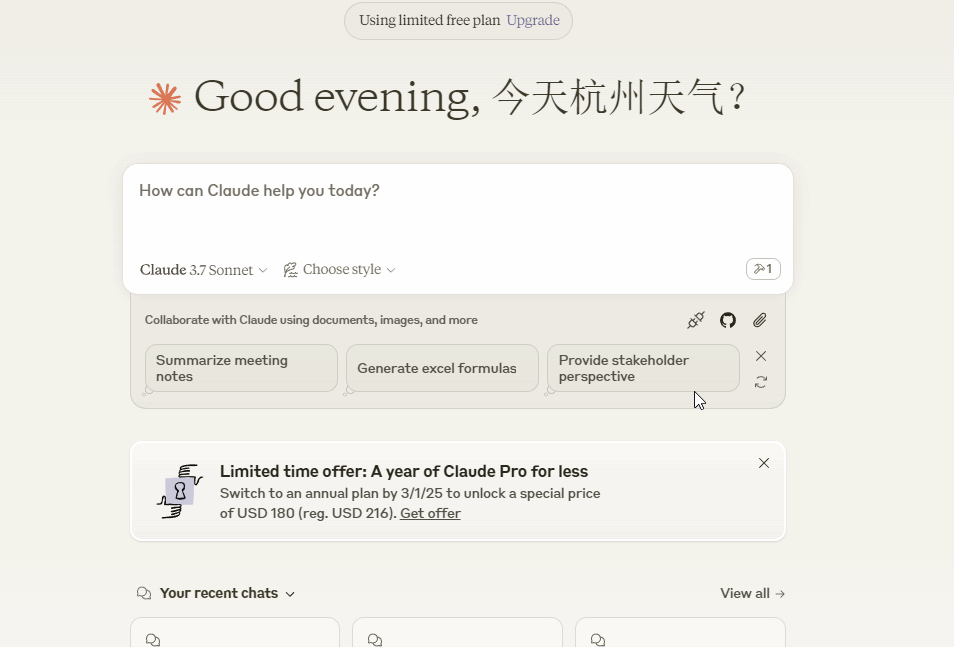Screen dimensions: 954x647
Task: Click the chat bubbles icon beside recent chats
Action: tap(144, 593)
